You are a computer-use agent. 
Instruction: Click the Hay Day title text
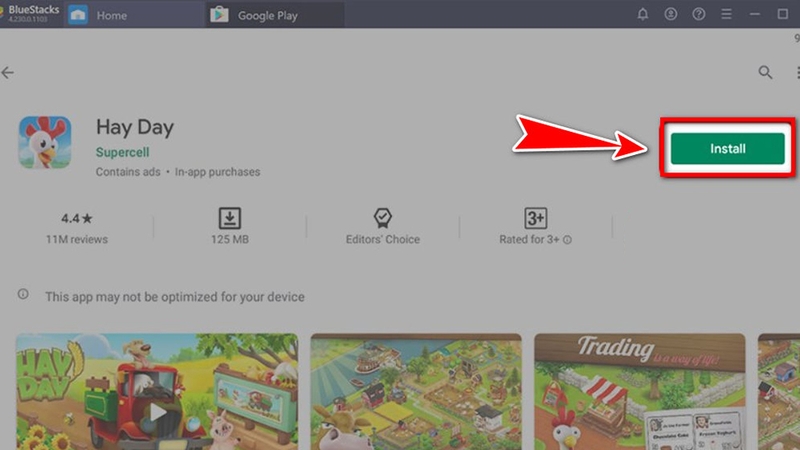coord(135,127)
